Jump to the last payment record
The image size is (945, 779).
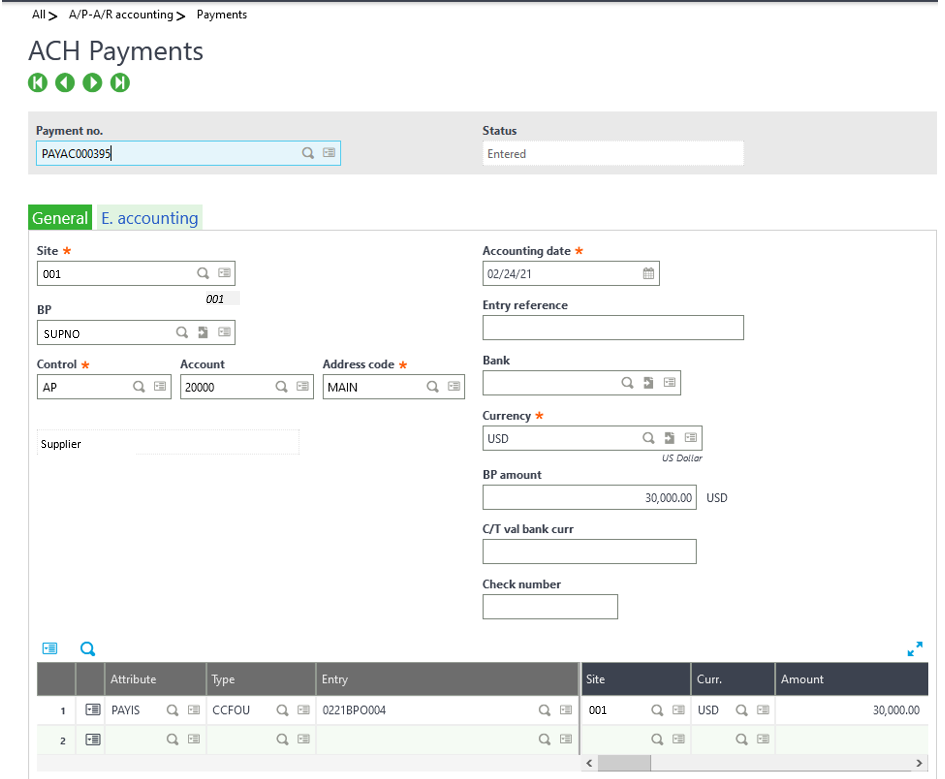120,83
